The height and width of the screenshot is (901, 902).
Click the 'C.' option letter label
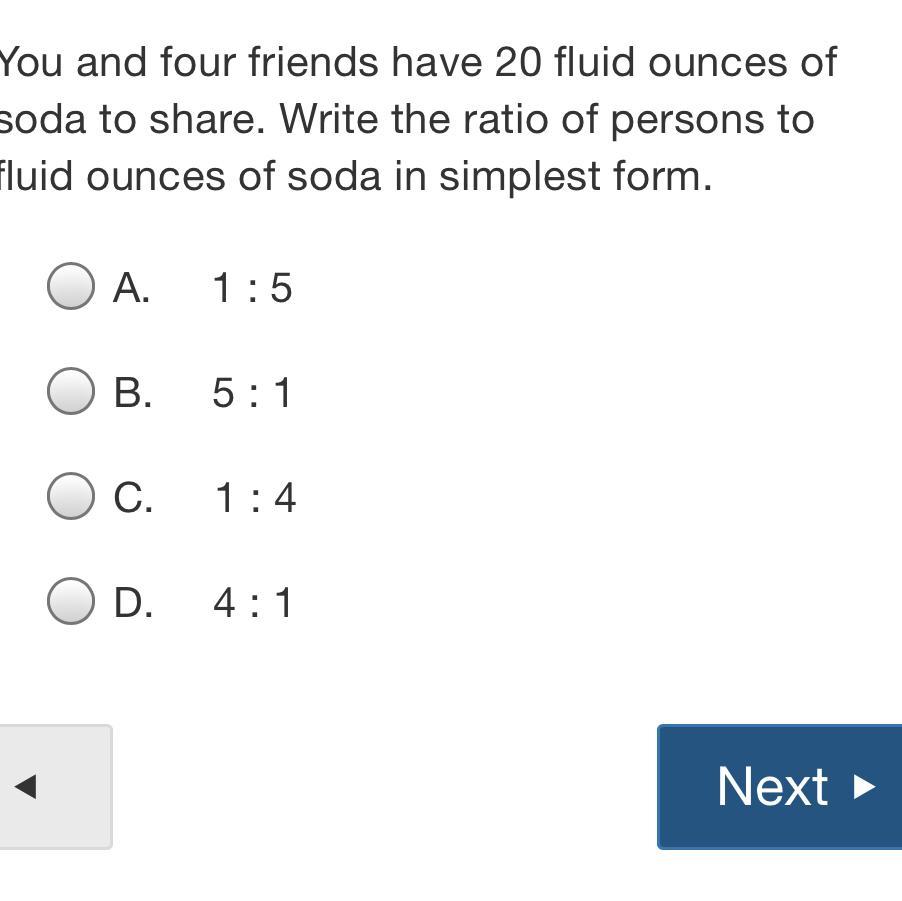click(x=133, y=498)
